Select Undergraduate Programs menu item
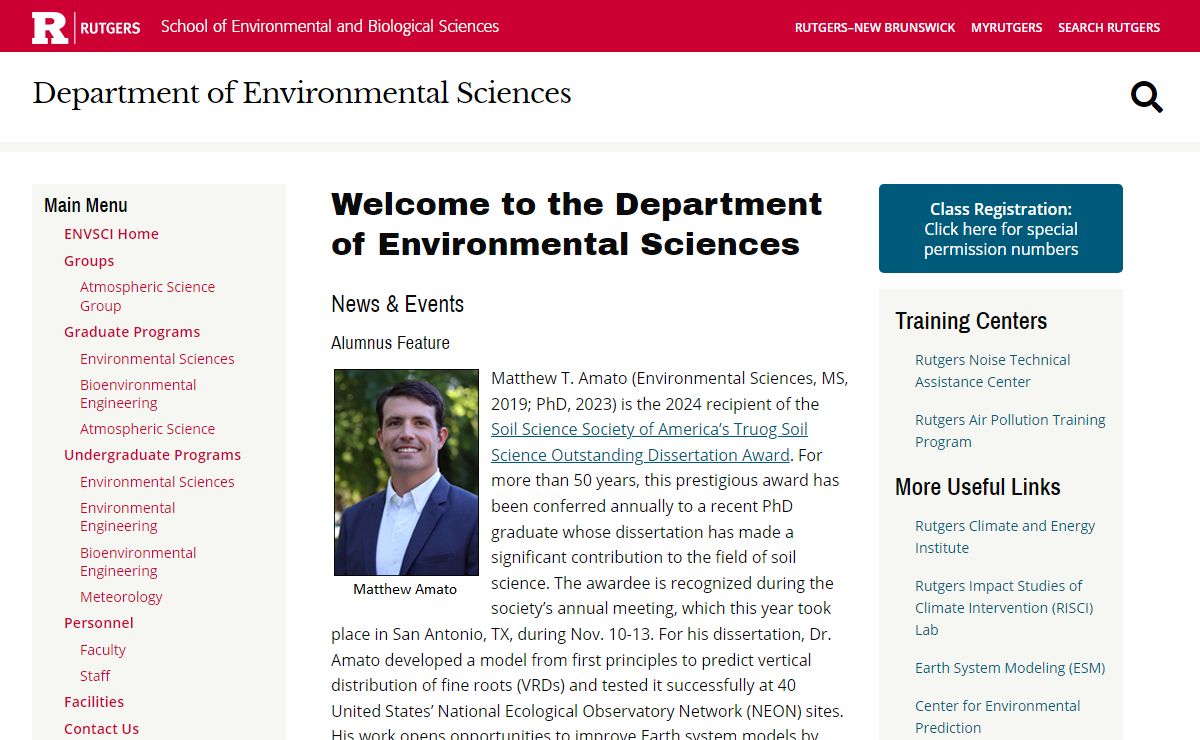This screenshot has height=740, width=1200. (152, 455)
